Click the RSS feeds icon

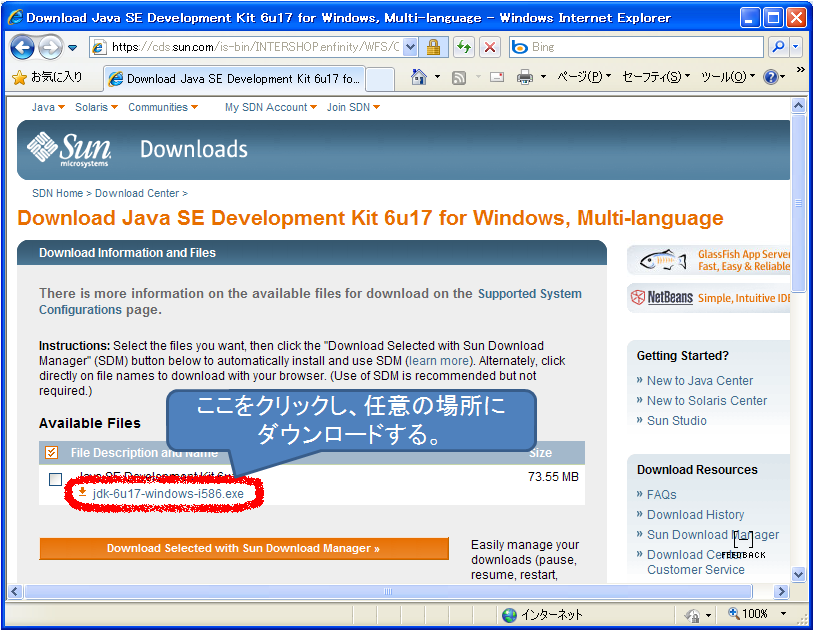click(459, 78)
